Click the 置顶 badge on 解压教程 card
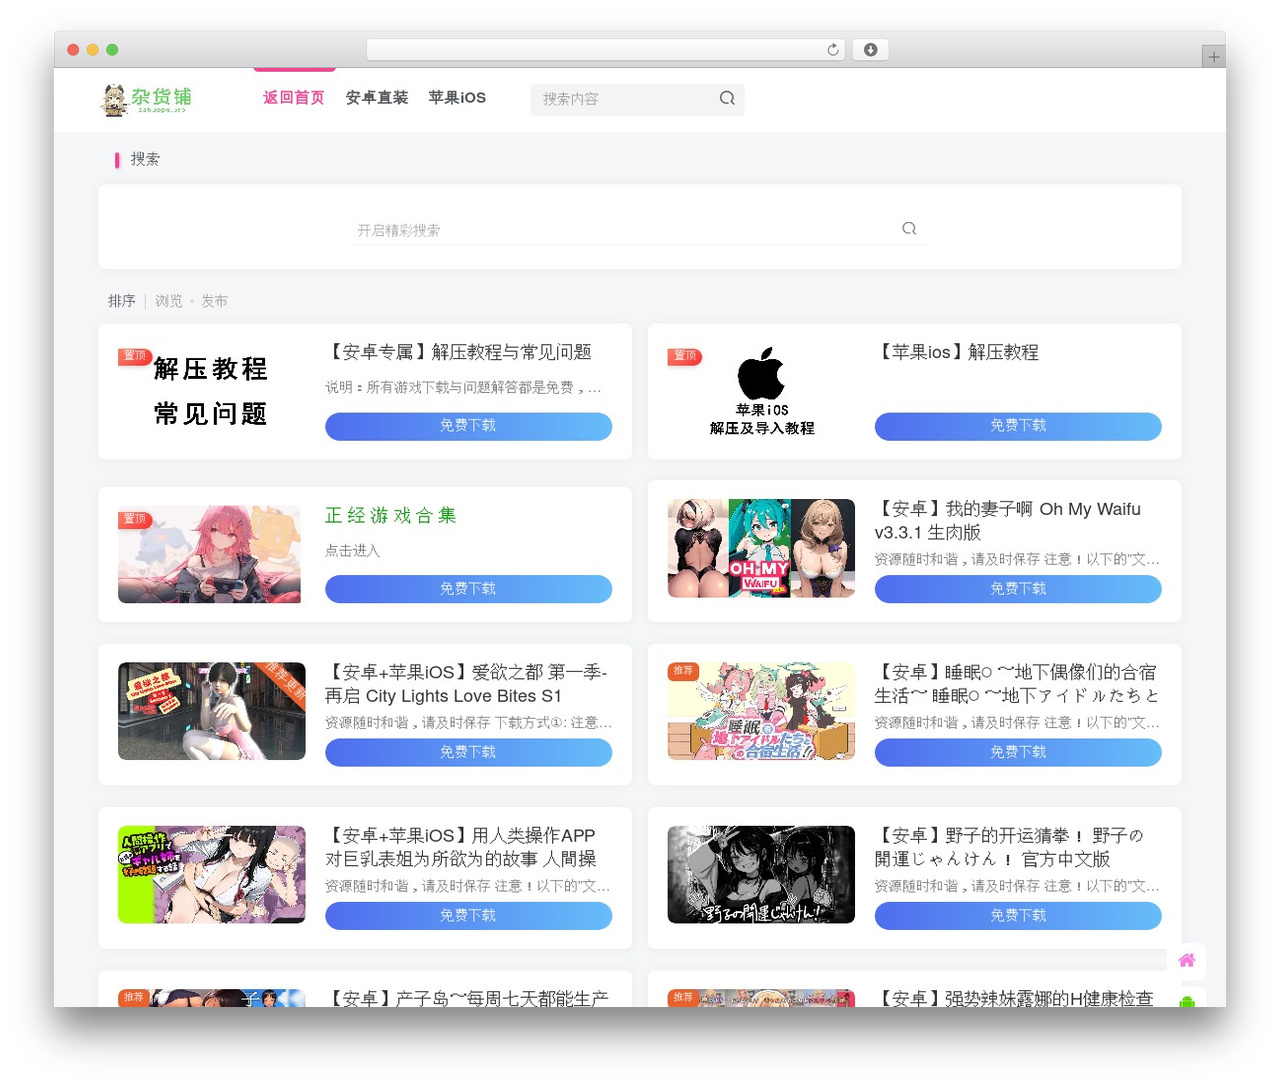Viewport: 1280px width, 1084px height. pyautogui.click(x=135, y=356)
